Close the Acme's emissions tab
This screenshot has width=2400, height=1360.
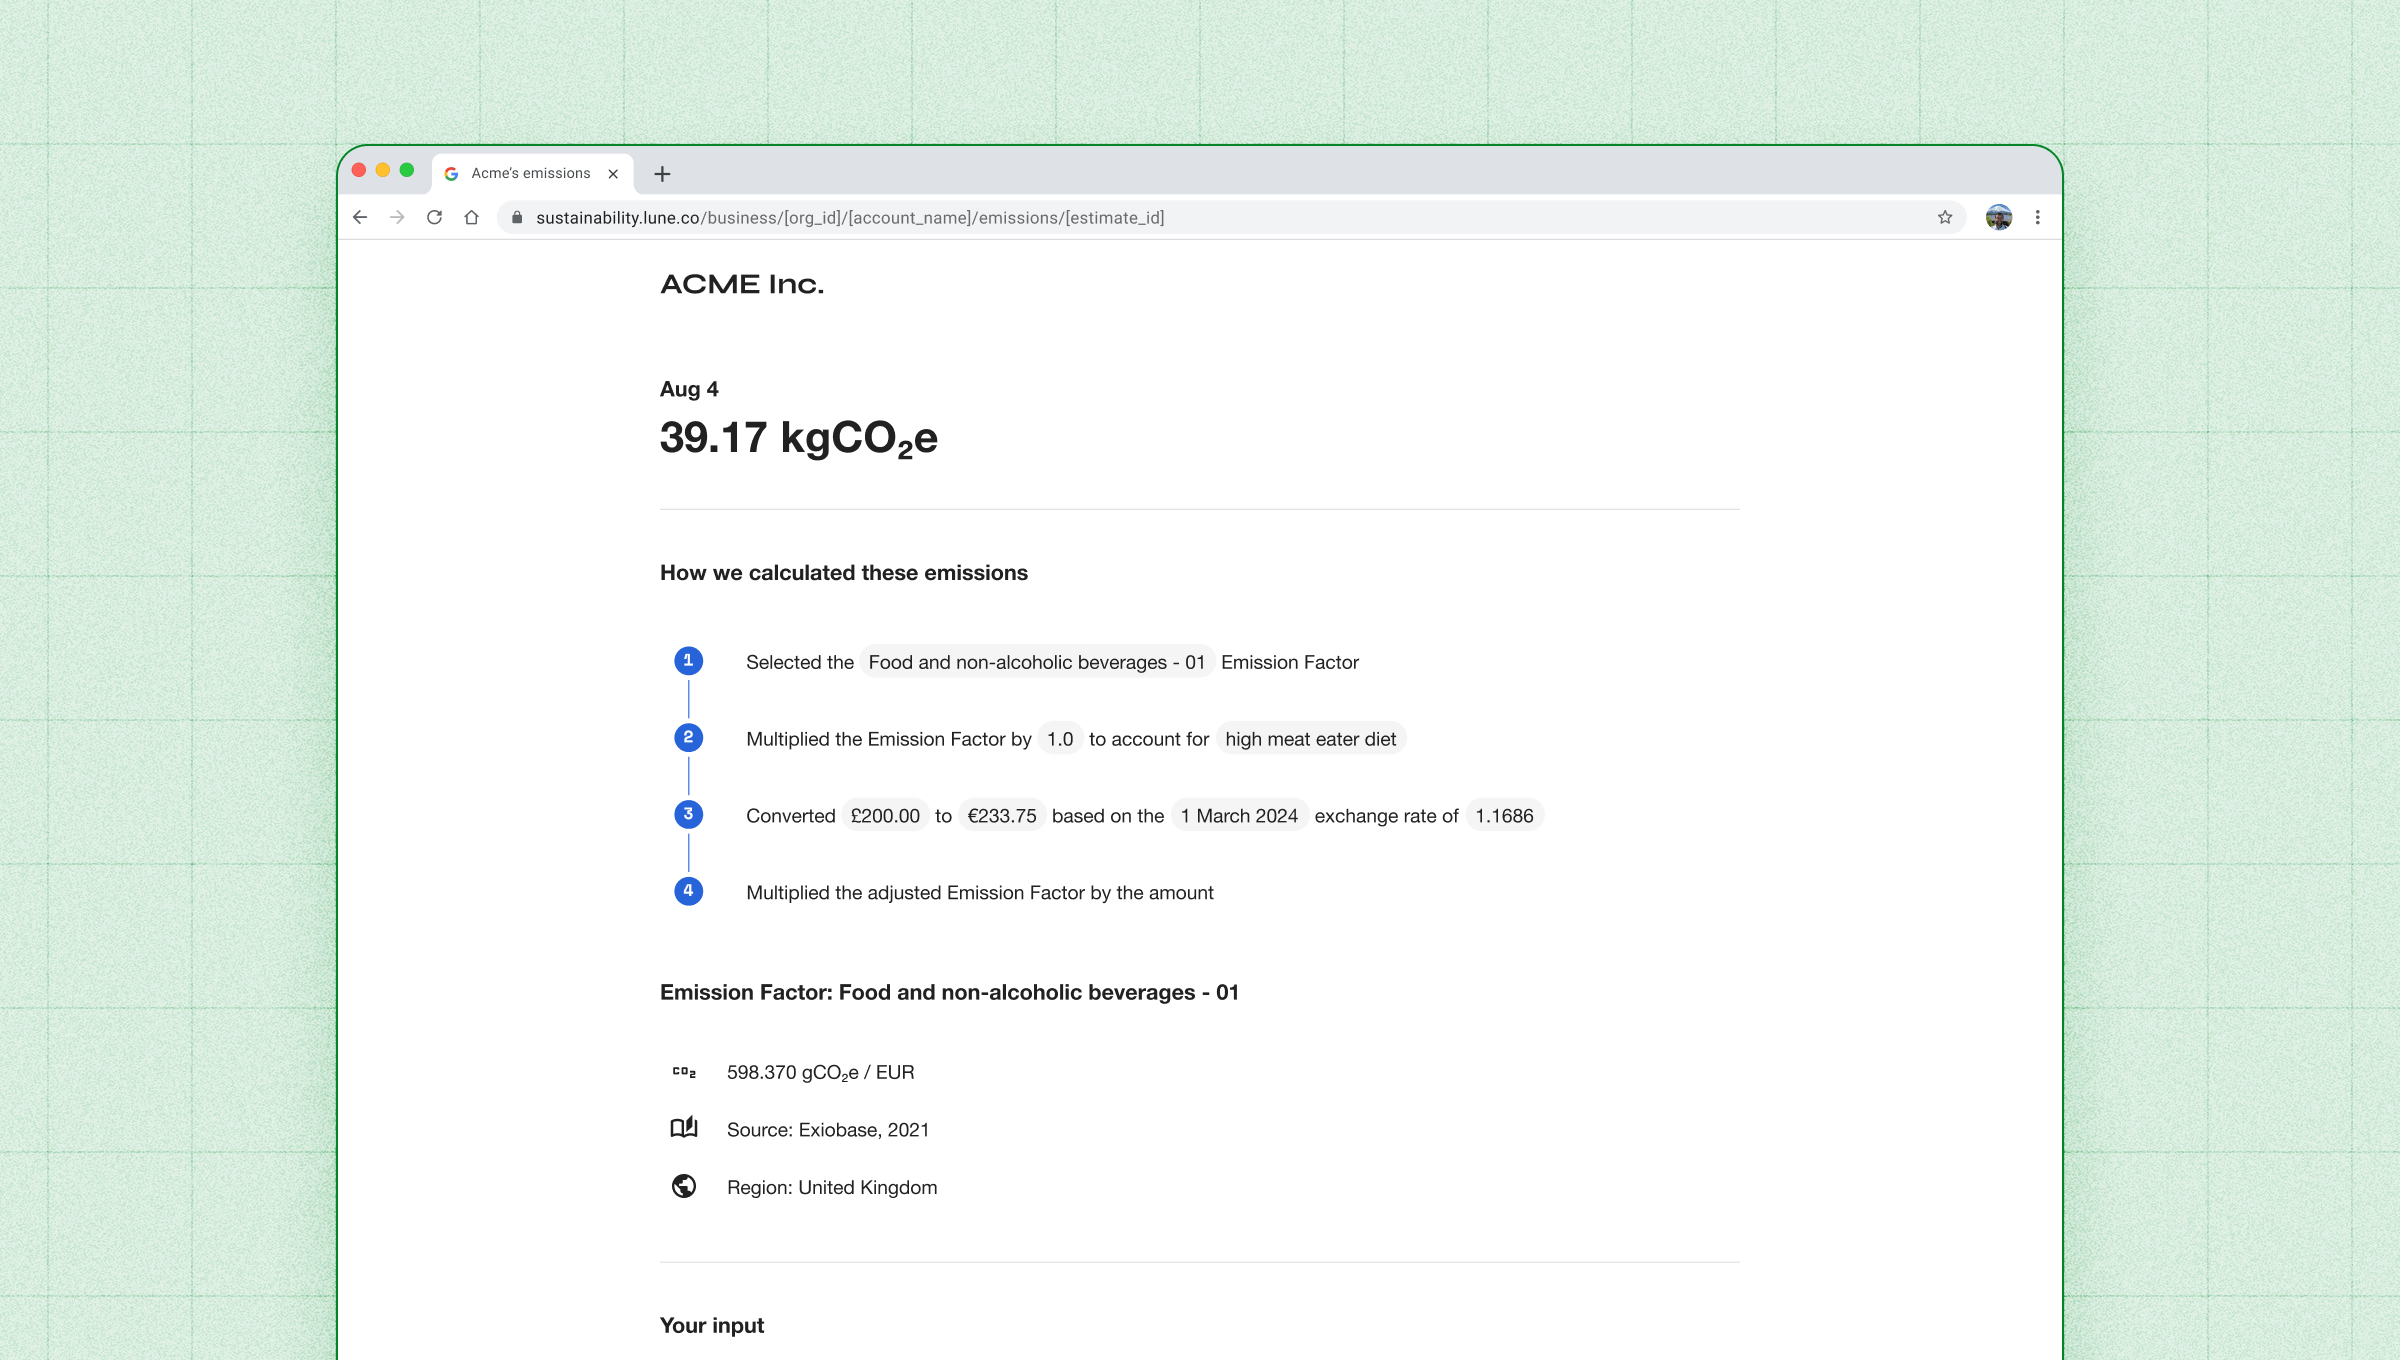[x=613, y=174]
